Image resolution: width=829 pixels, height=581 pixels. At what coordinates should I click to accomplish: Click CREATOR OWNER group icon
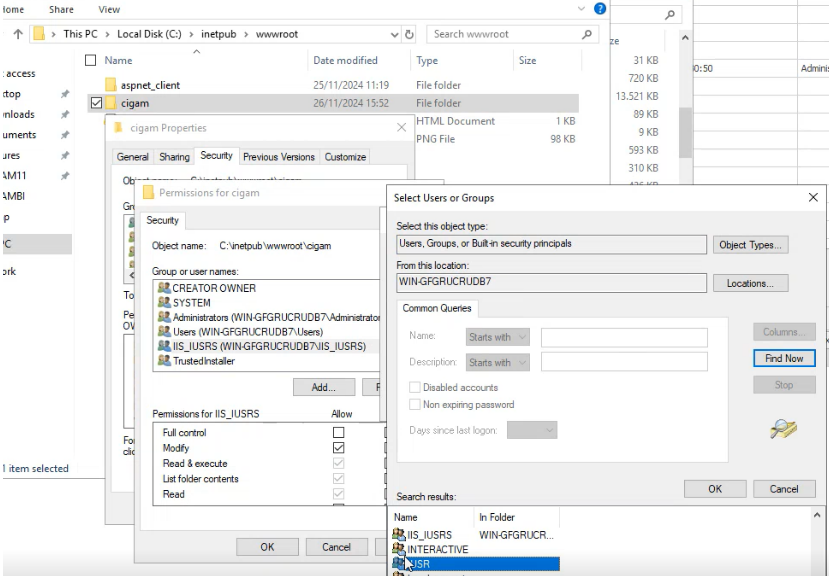click(164, 288)
